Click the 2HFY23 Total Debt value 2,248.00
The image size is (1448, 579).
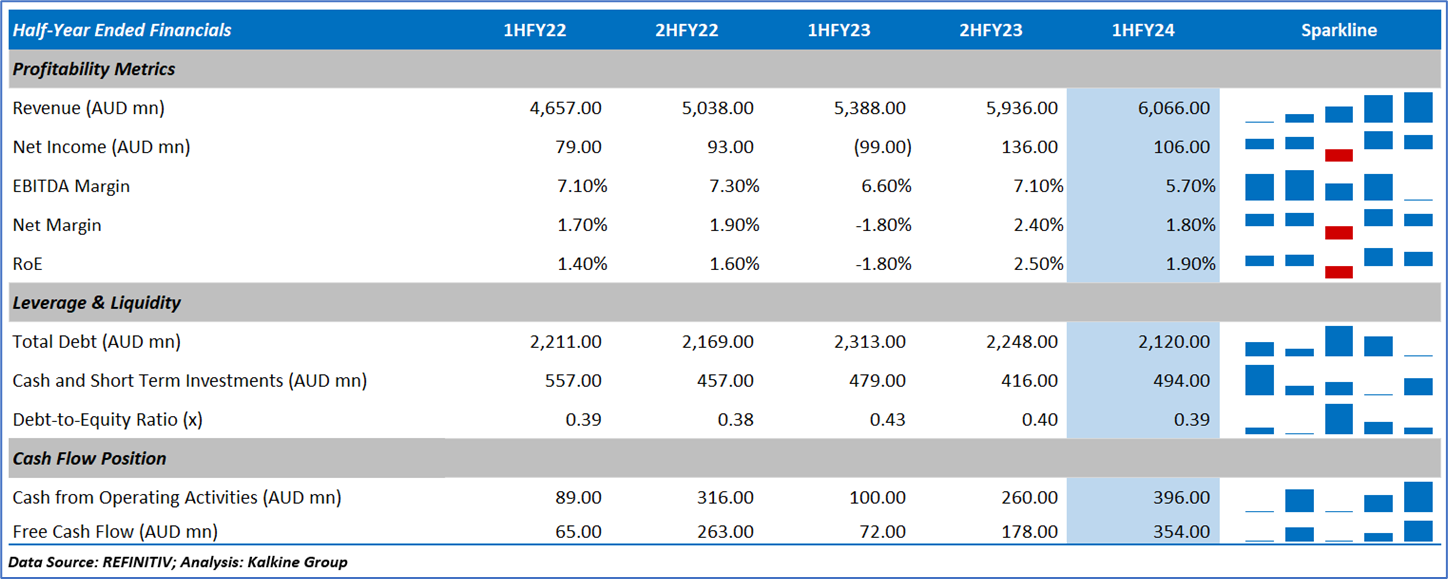[x=1019, y=342]
